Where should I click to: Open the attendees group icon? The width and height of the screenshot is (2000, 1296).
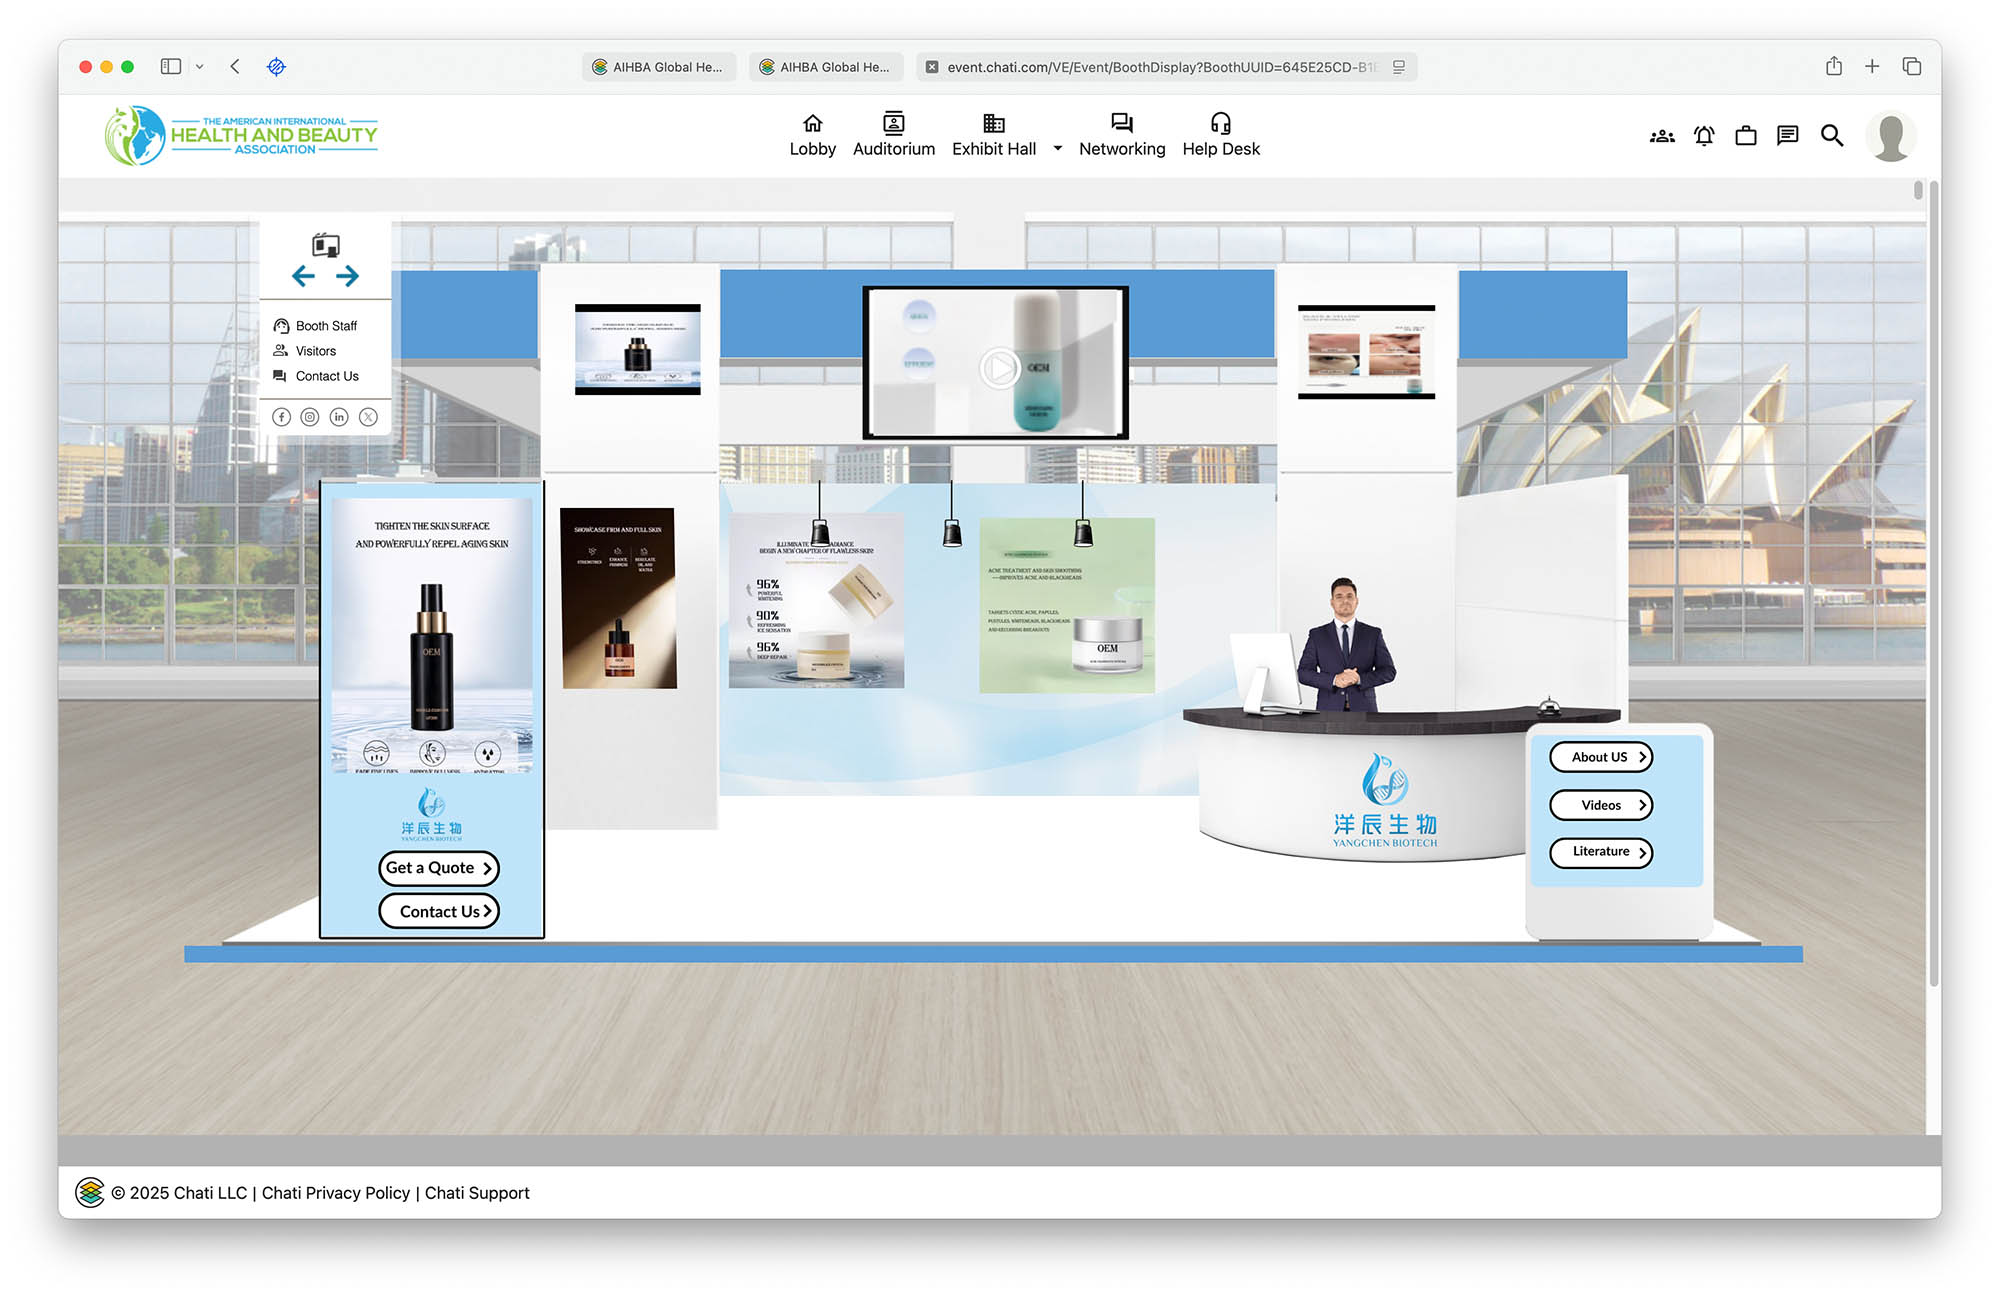1662,136
